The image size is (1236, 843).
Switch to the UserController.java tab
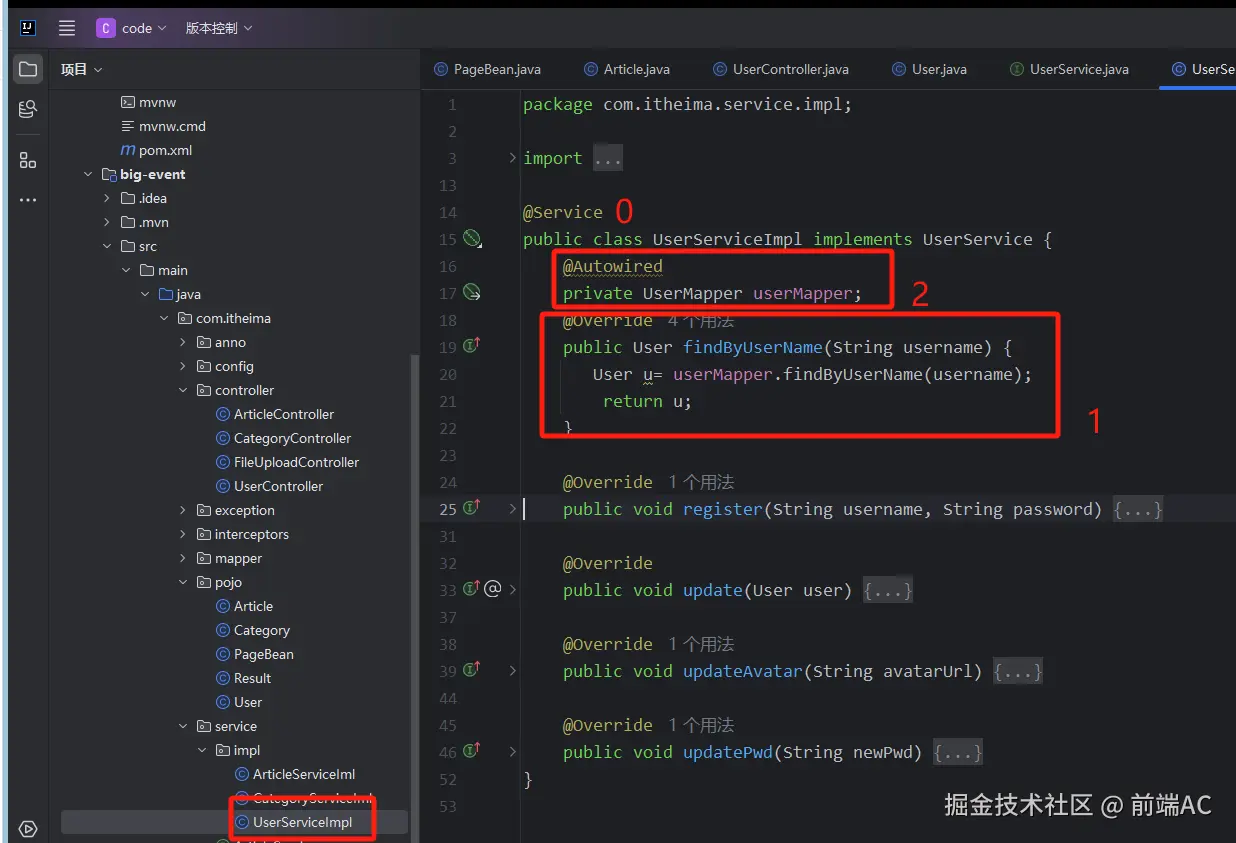point(781,69)
